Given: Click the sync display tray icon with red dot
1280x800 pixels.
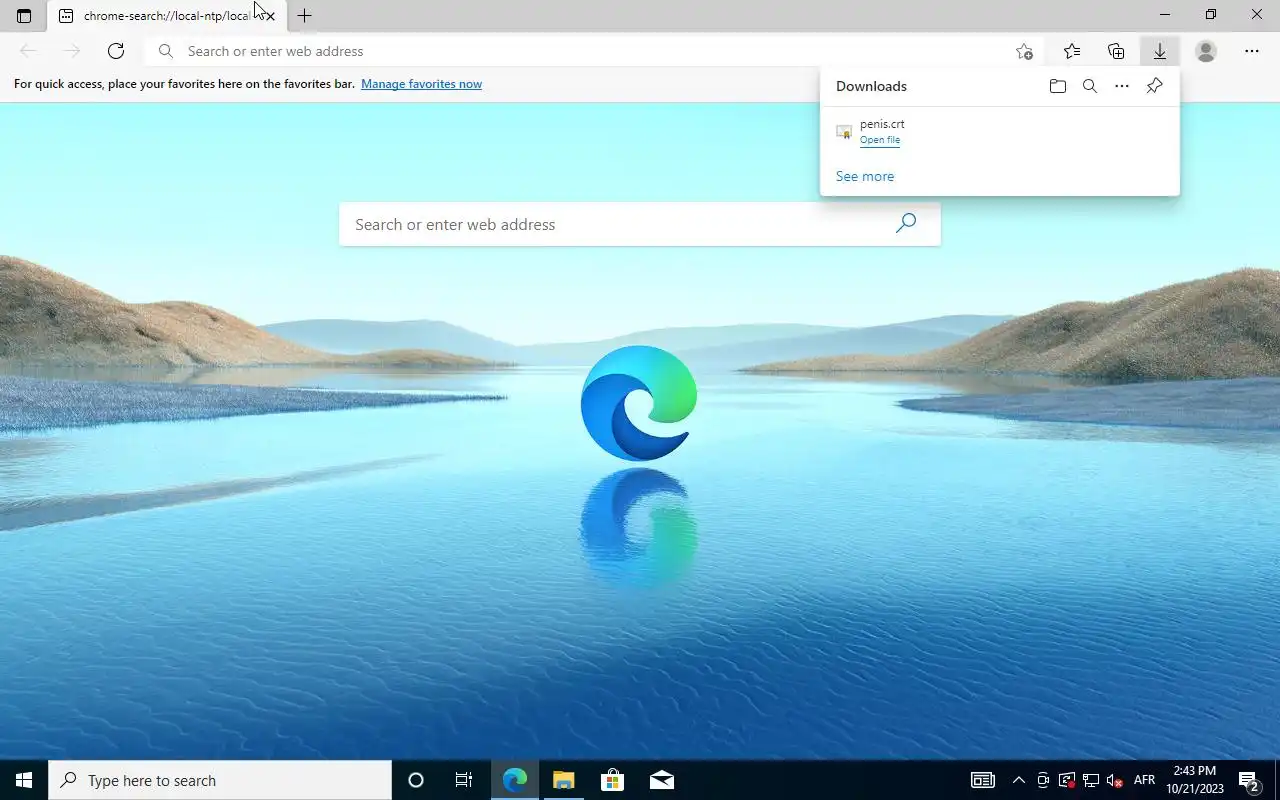Looking at the screenshot, I should [x=1067, y=780].
